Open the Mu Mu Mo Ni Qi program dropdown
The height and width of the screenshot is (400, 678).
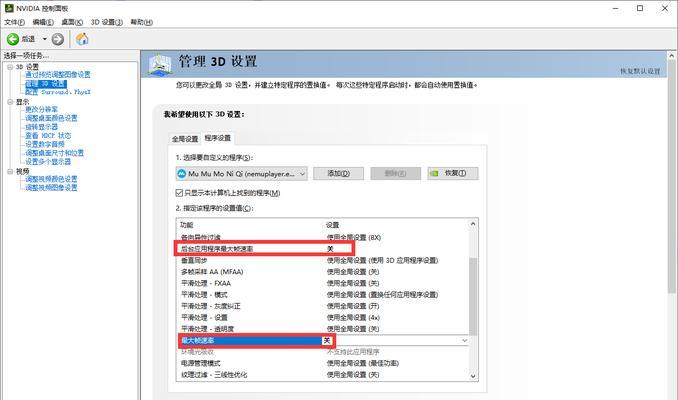(x=242, y=174)
